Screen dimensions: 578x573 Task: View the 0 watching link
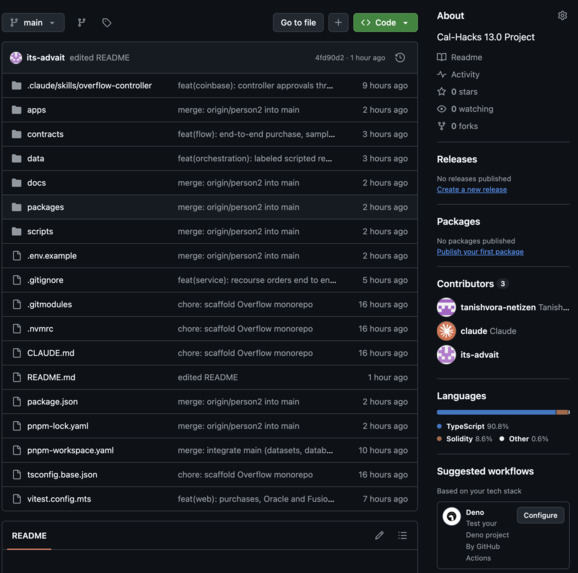(x=465, y=109)
